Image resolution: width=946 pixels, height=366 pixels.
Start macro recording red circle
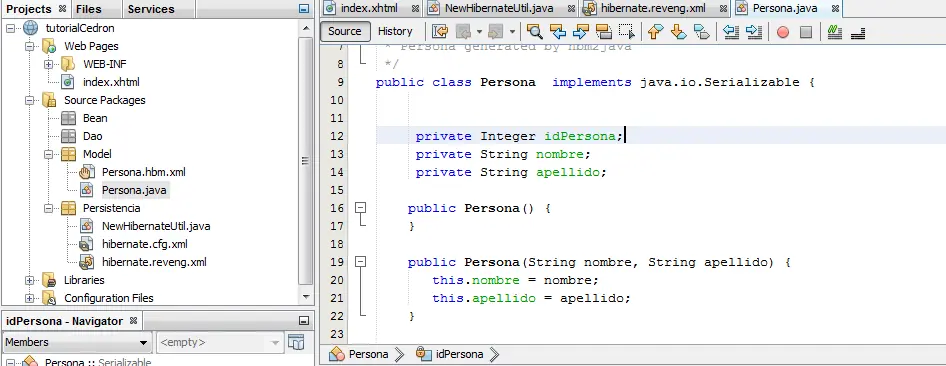pyautogui.click(x=783, y=32)
